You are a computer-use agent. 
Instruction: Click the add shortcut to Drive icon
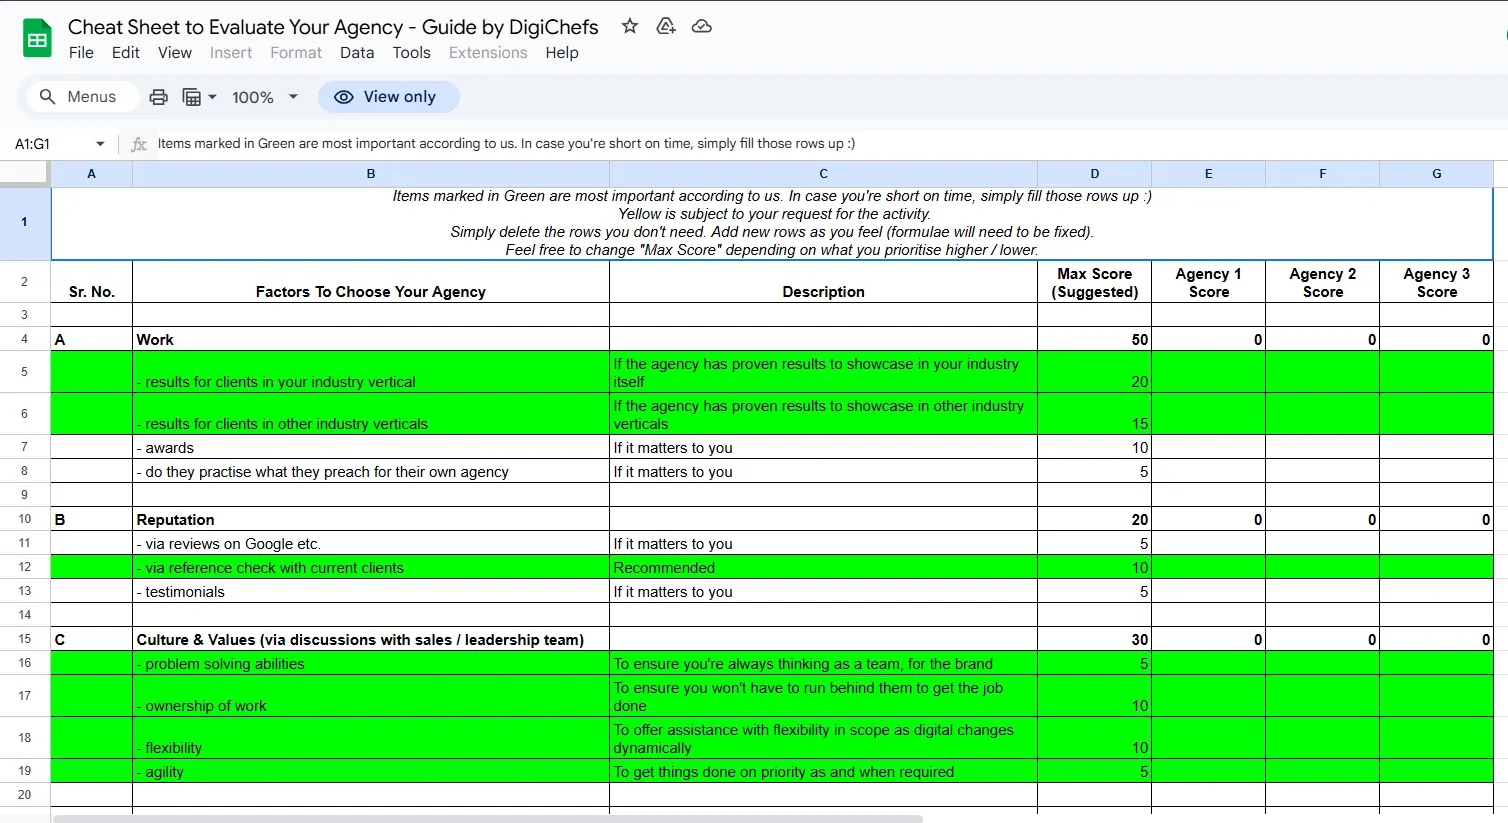pos(665,26)
